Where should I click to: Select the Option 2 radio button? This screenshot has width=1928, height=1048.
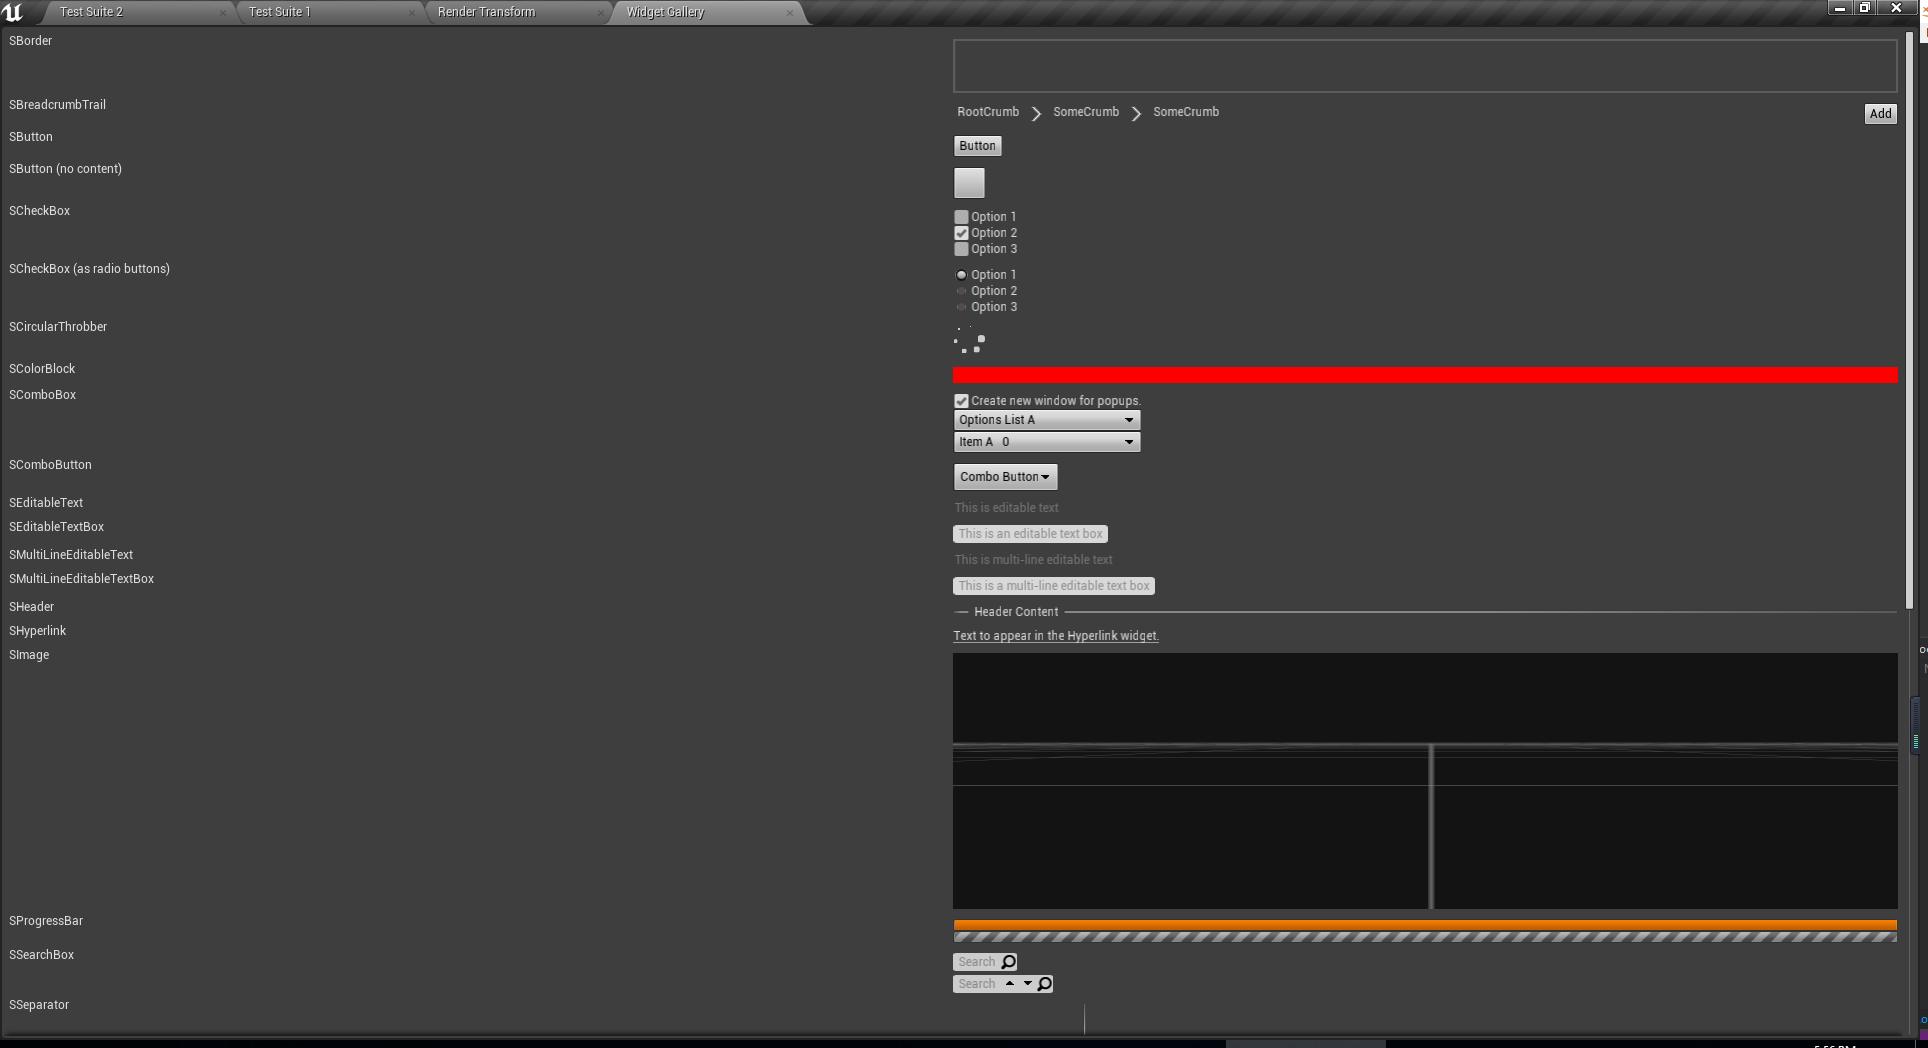961,291
